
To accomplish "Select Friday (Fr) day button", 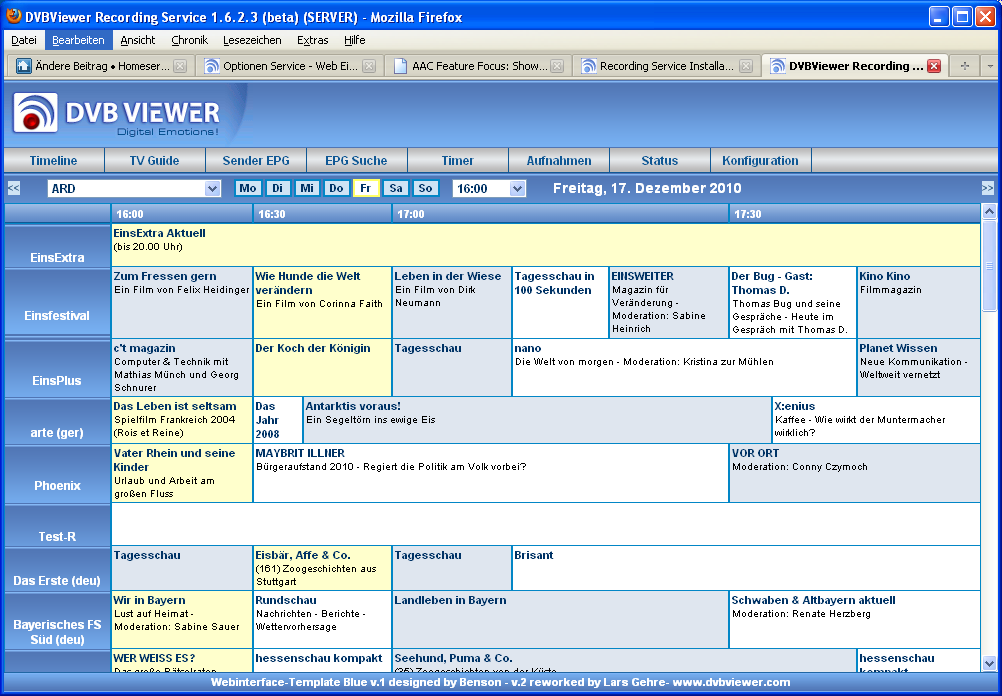I will (x=366, y=189).
